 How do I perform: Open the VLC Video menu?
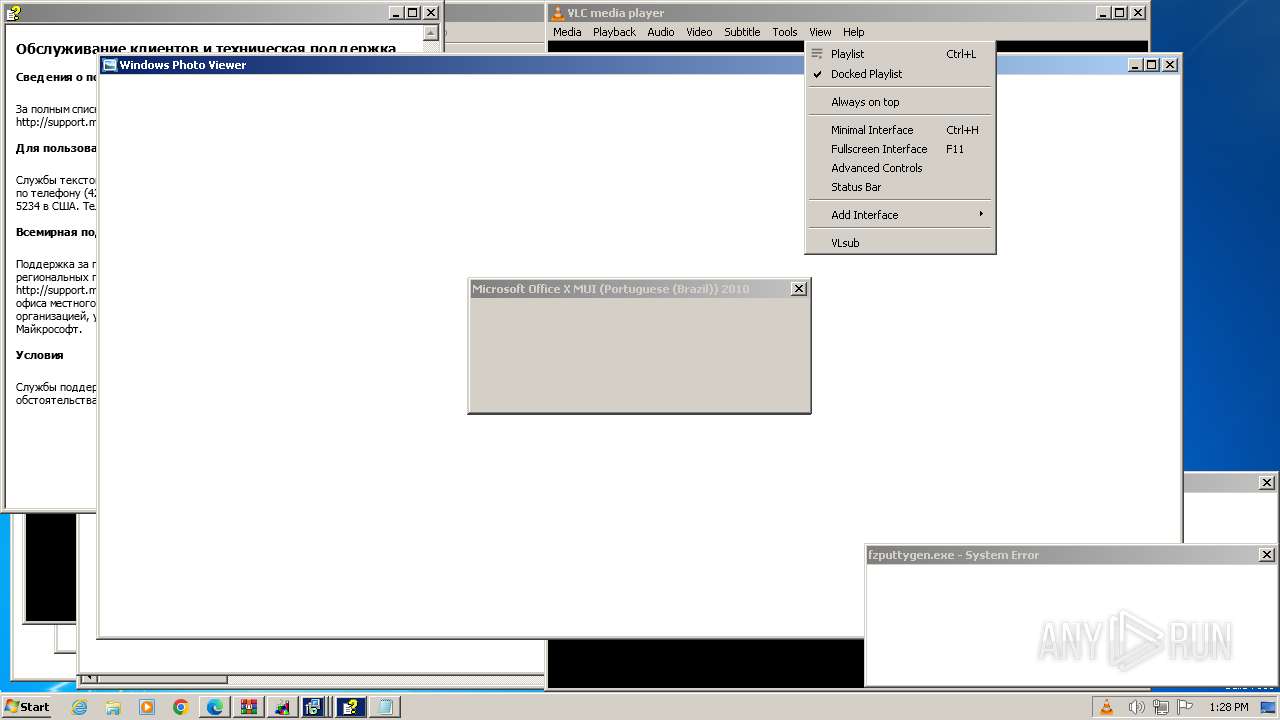click(x=699, y=32)
